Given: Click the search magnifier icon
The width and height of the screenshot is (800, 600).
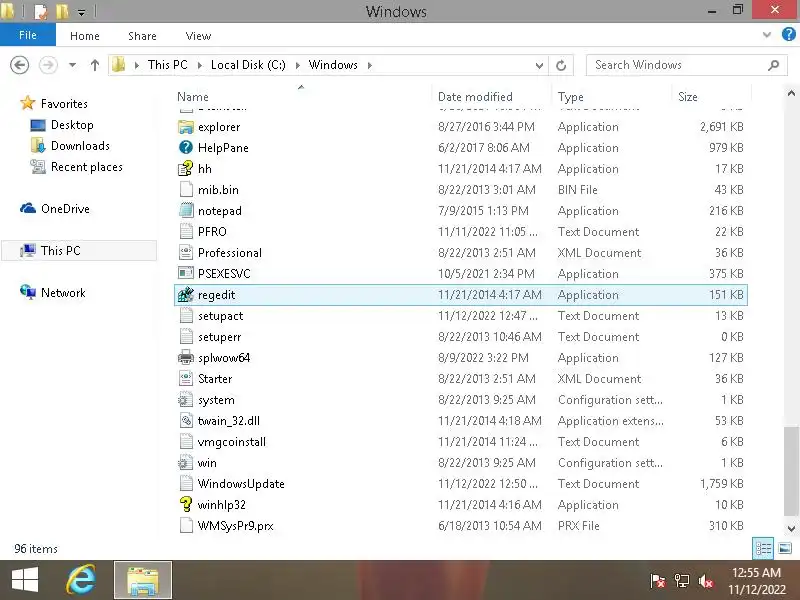Looking at the screenshot, I should (x=773, y=65).
